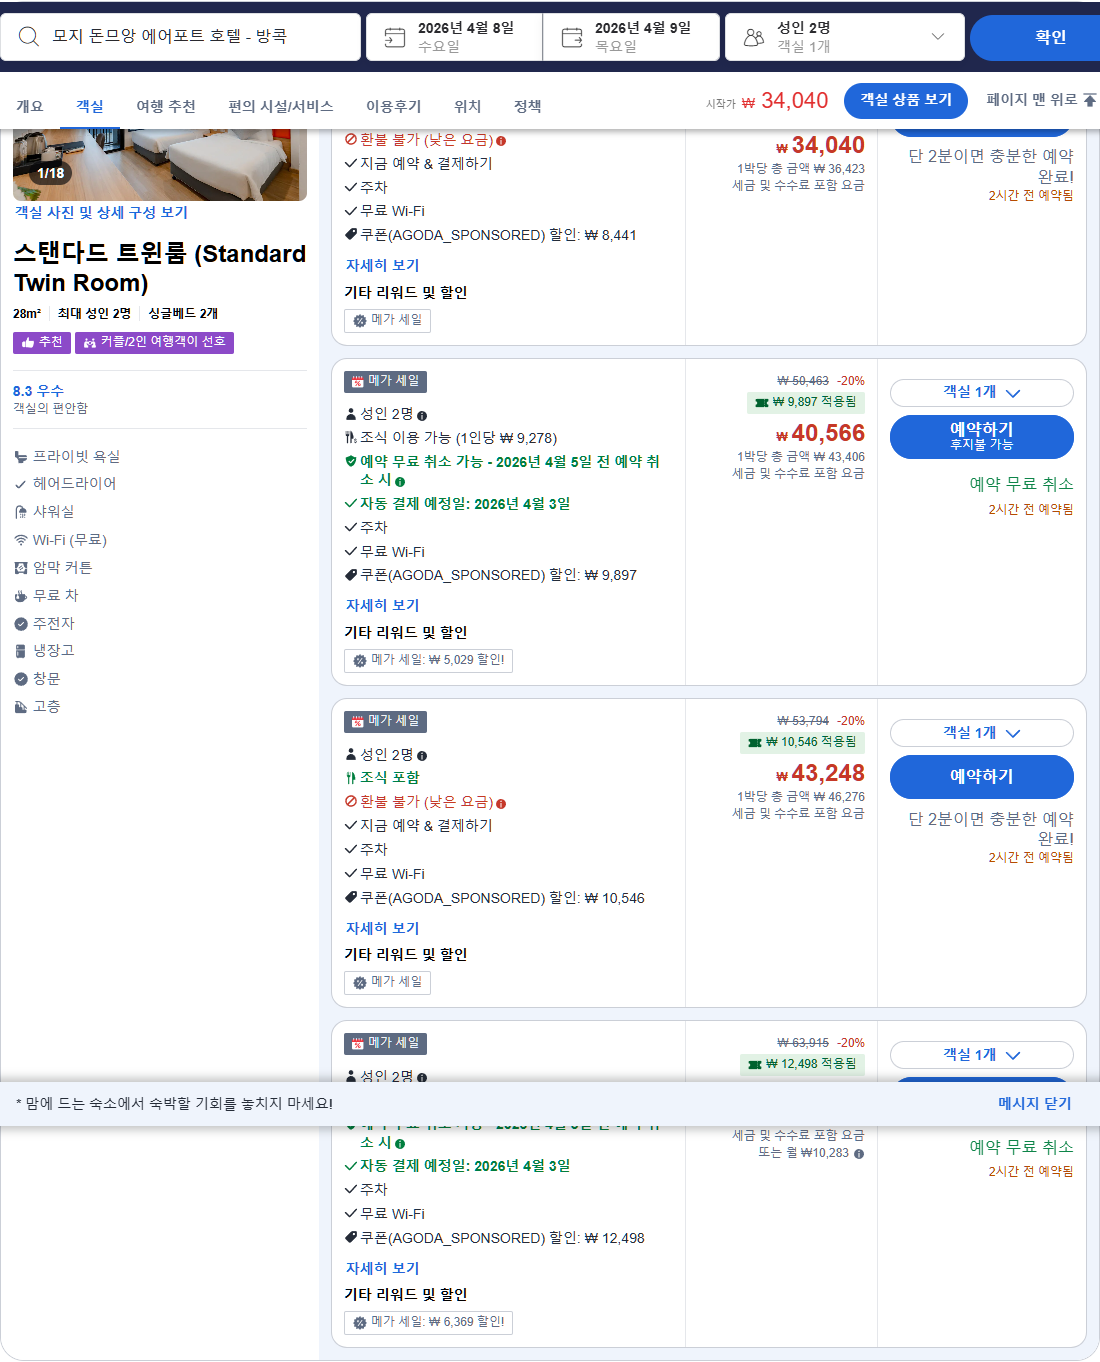Screen dimensions: 1100x1362
Task: Click the hotel name search input field
Action: tap(180, 36)
